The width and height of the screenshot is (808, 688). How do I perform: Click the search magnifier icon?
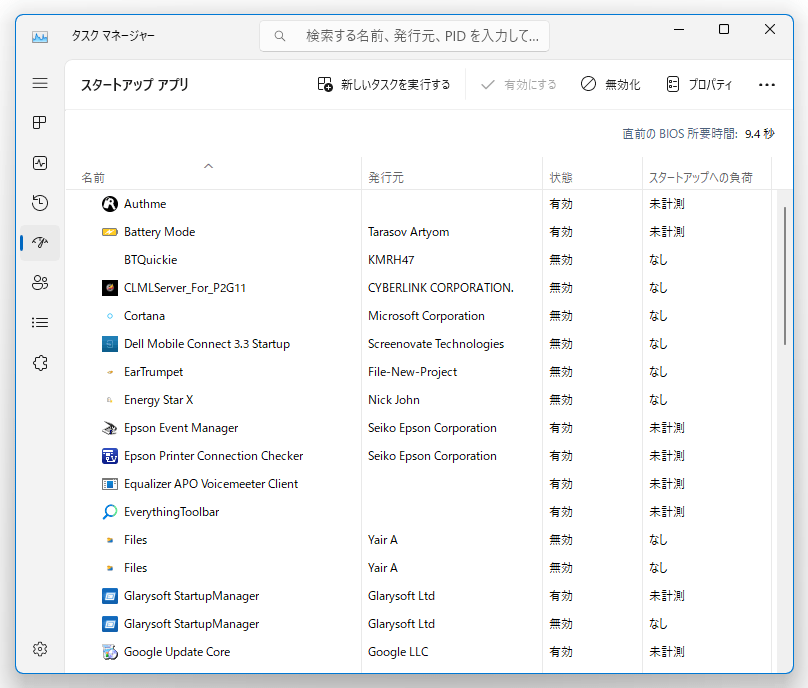[x=280, y=36]
